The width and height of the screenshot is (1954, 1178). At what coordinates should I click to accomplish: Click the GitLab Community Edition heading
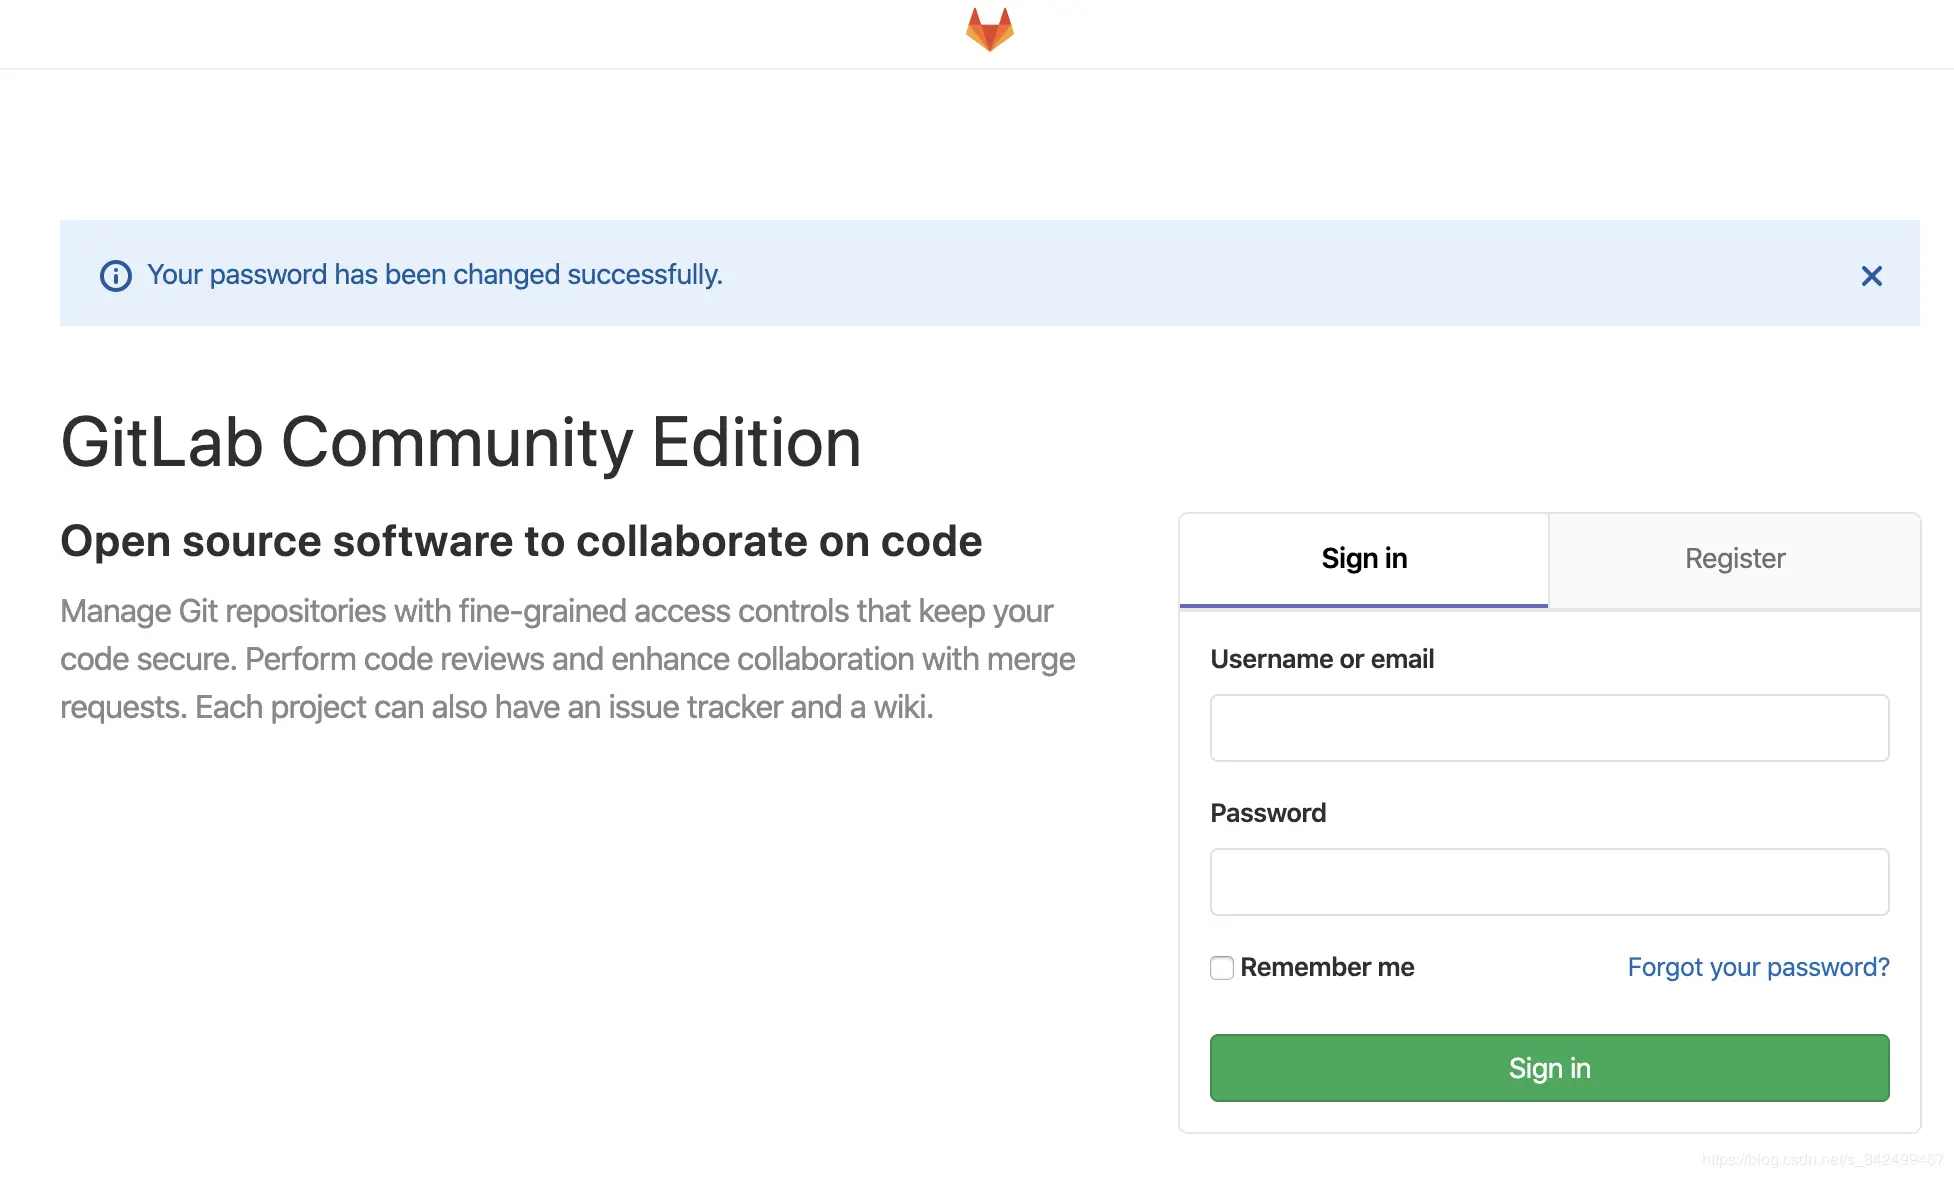pyautogui.click(x=461, y=443)
